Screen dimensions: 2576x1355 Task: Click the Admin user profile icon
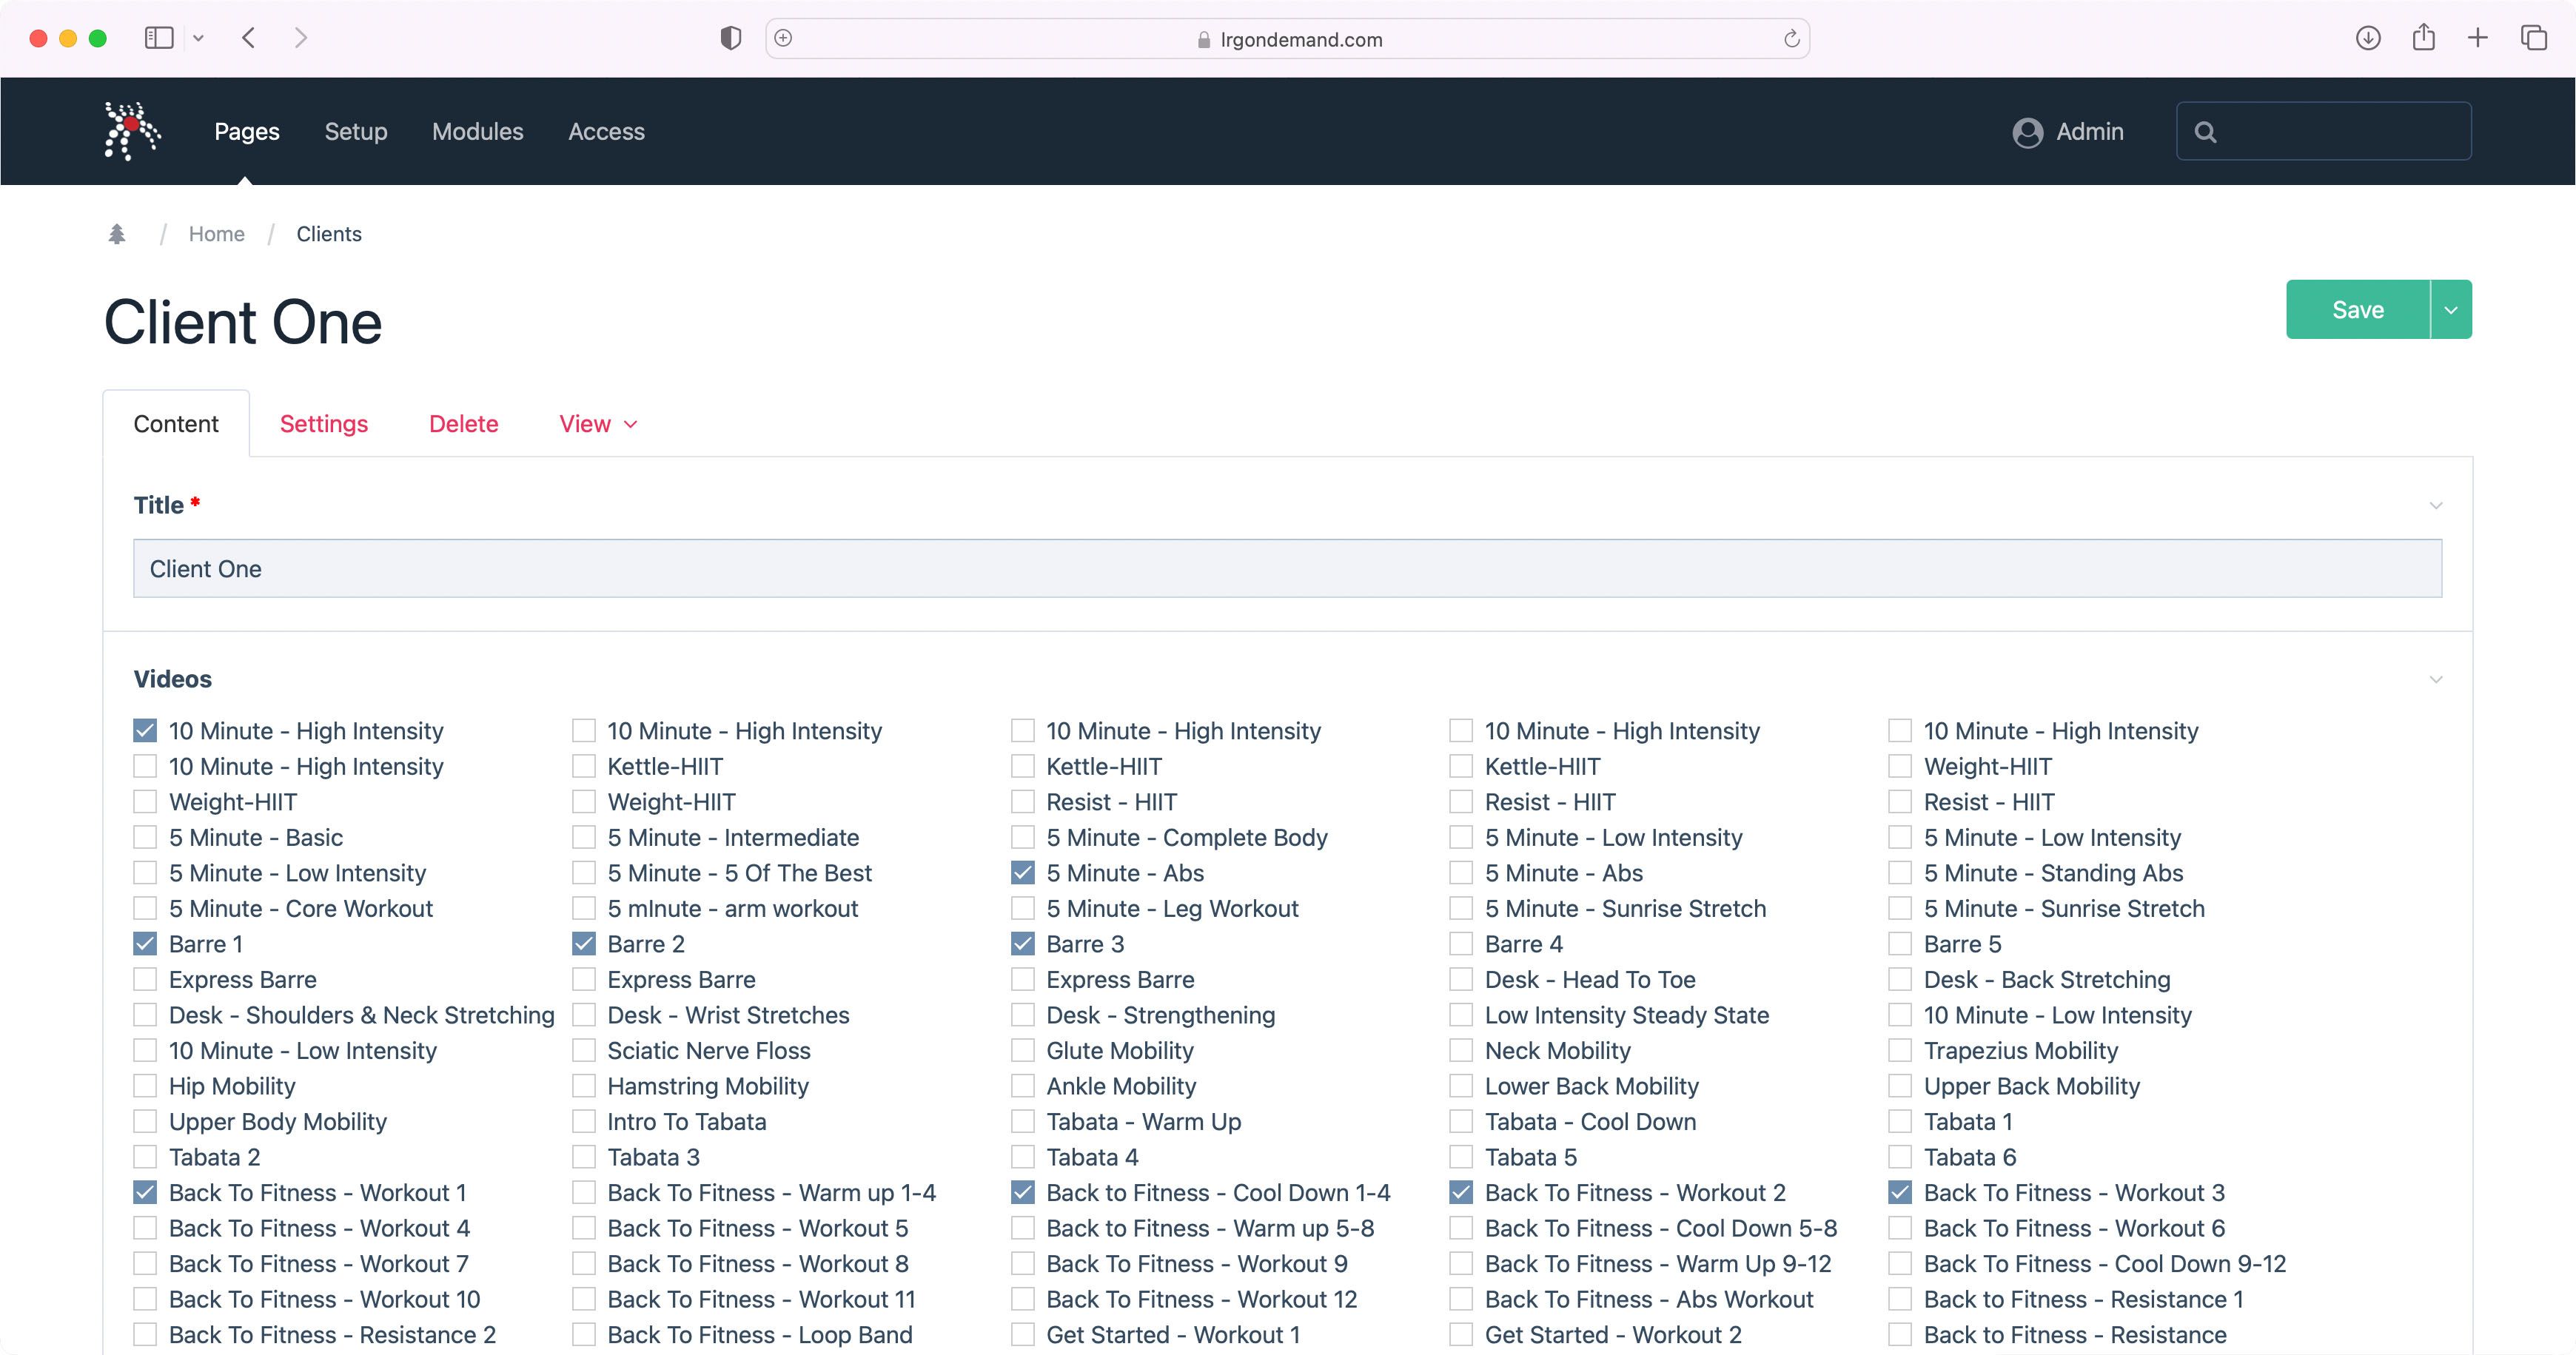tap(2027, 132)
